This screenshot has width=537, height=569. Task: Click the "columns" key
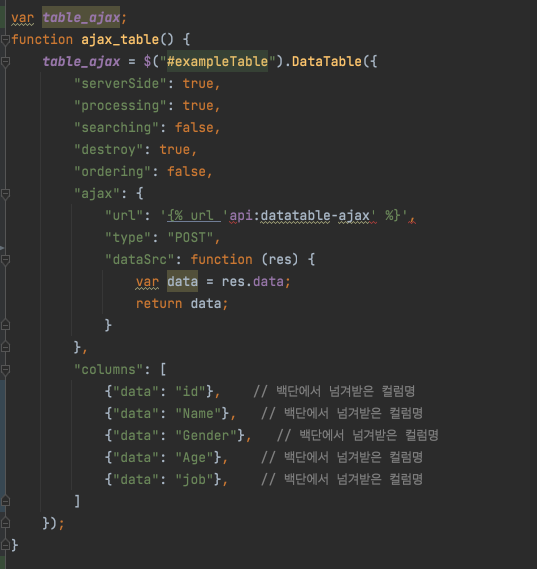108,369
